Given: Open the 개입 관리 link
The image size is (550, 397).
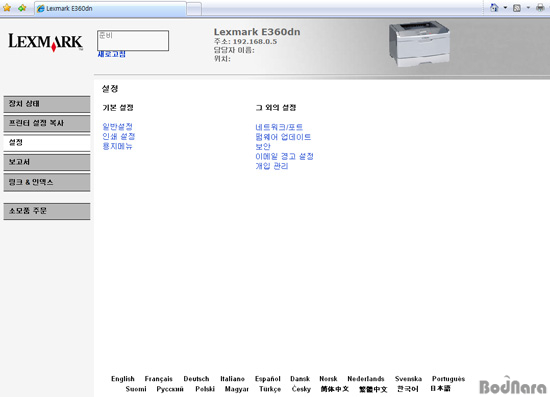Looking at the screenshot, I should 272,166.
